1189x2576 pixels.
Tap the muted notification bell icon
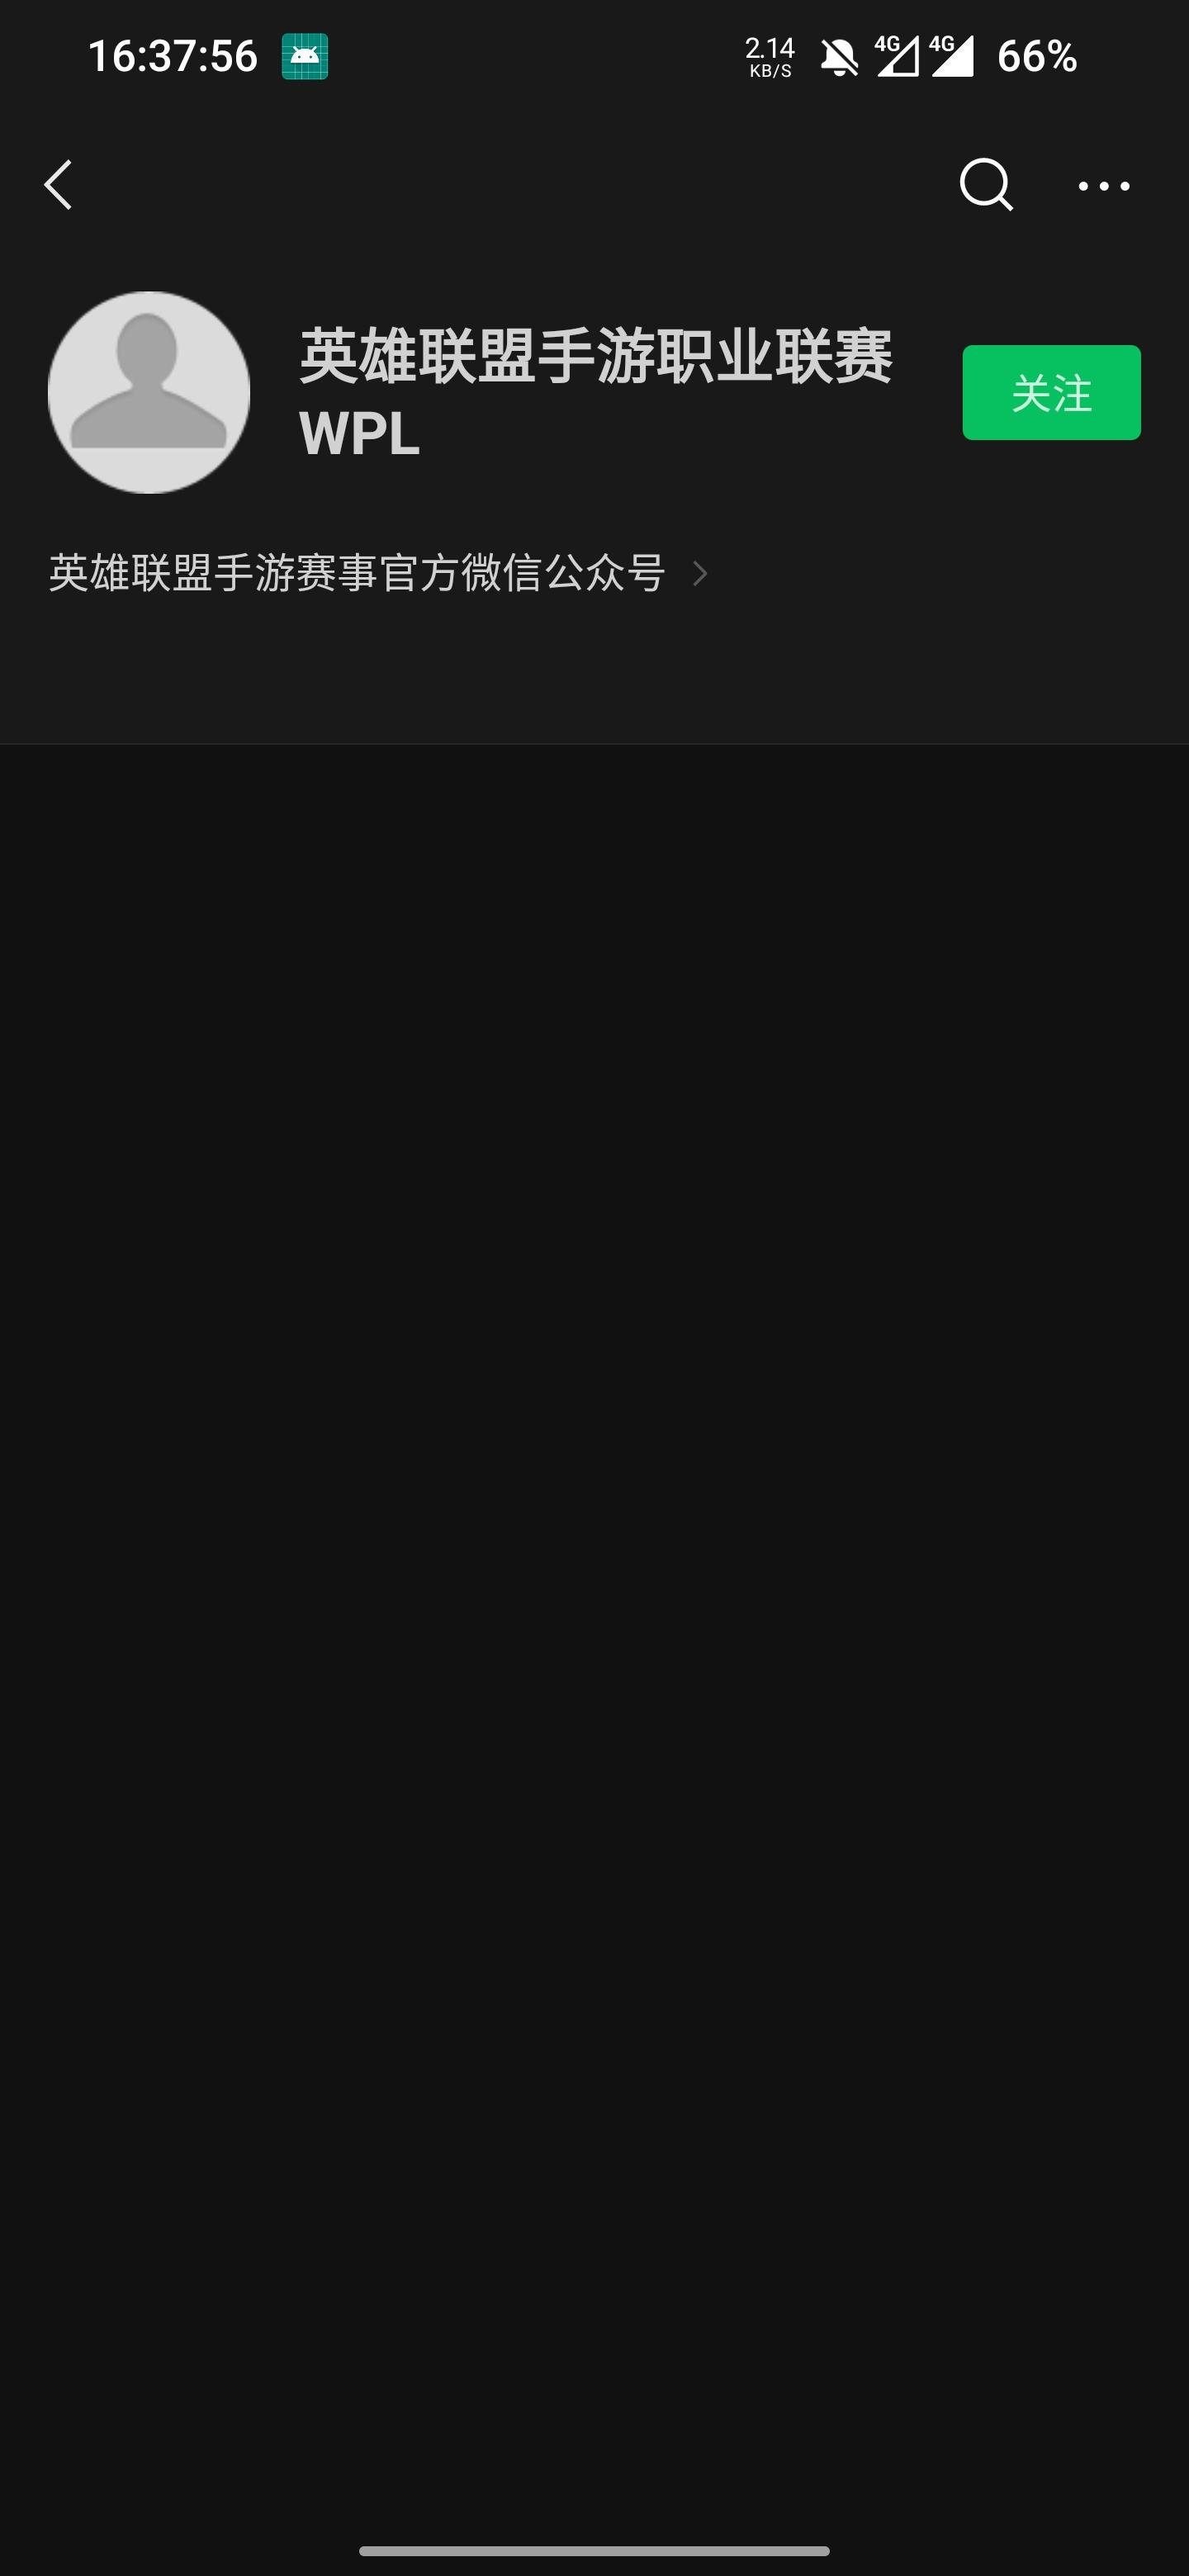point(839,57)
